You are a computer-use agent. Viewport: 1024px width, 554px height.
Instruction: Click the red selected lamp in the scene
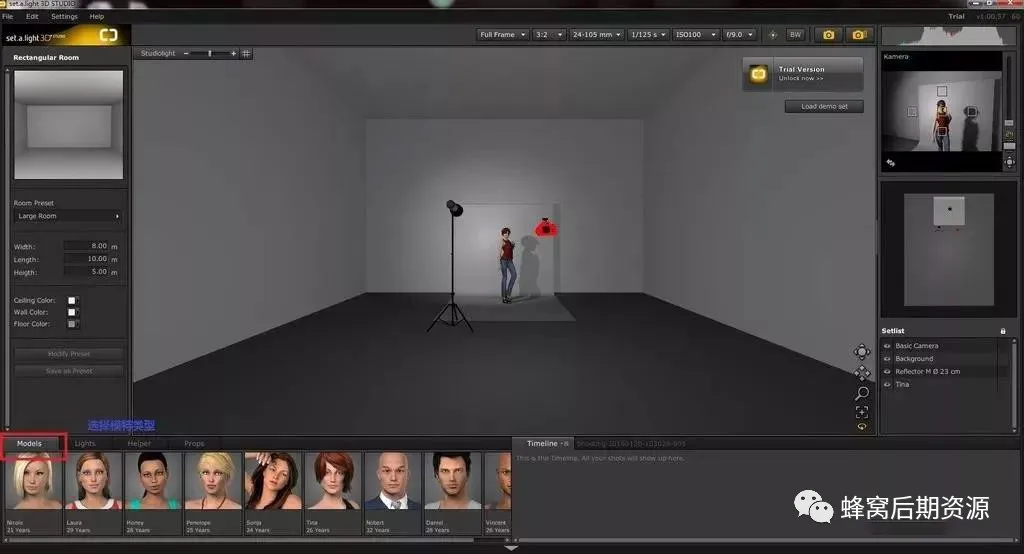point(546,228)
